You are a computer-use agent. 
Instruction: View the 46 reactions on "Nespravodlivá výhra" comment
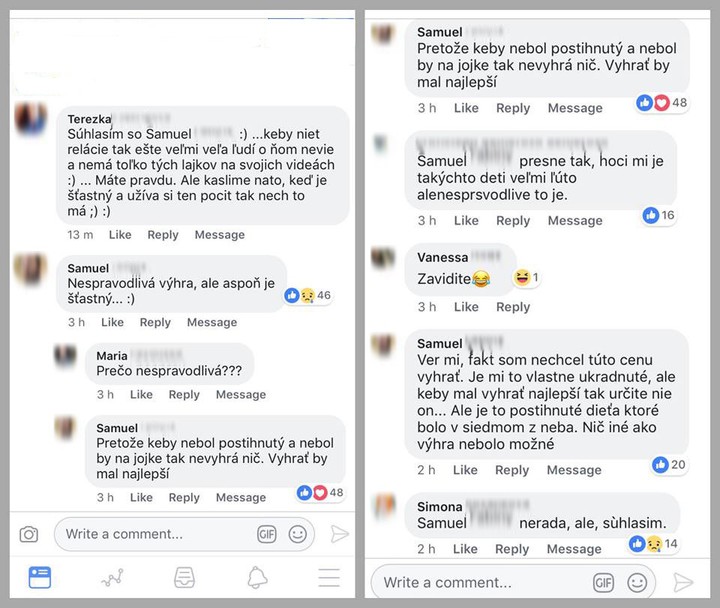(308, 296)
